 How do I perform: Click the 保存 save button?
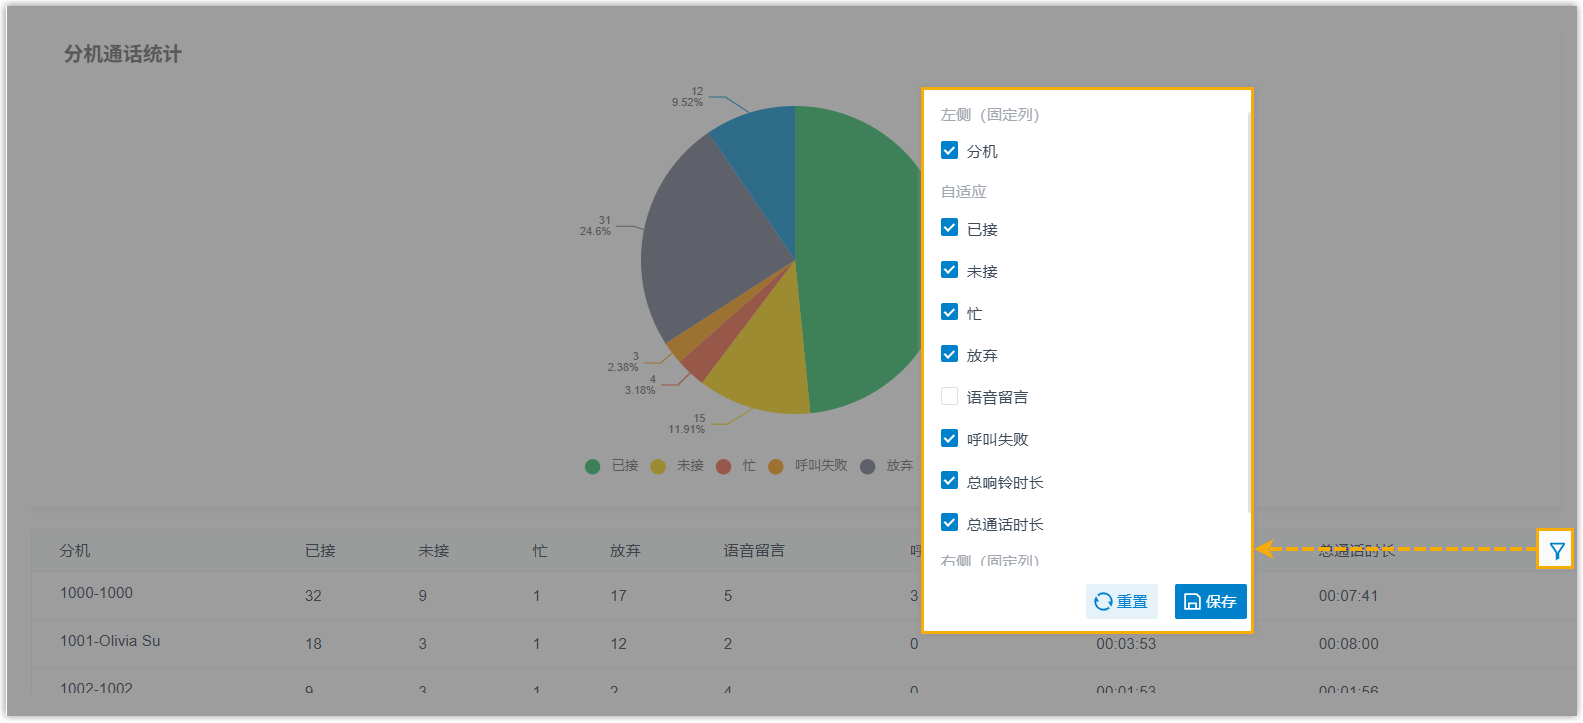1210,601
